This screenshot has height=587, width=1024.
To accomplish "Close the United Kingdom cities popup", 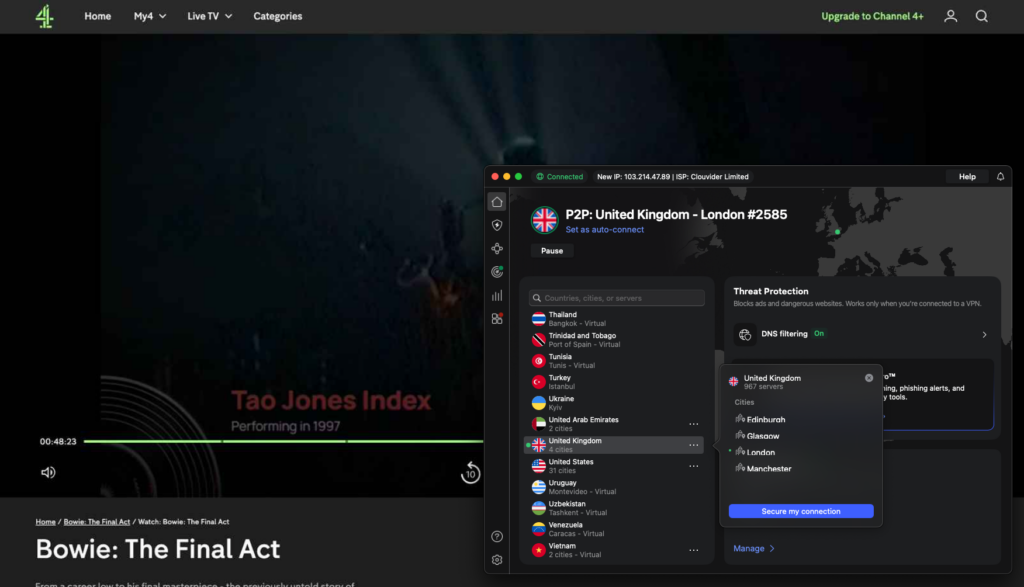I will click(x=869, y=378).
